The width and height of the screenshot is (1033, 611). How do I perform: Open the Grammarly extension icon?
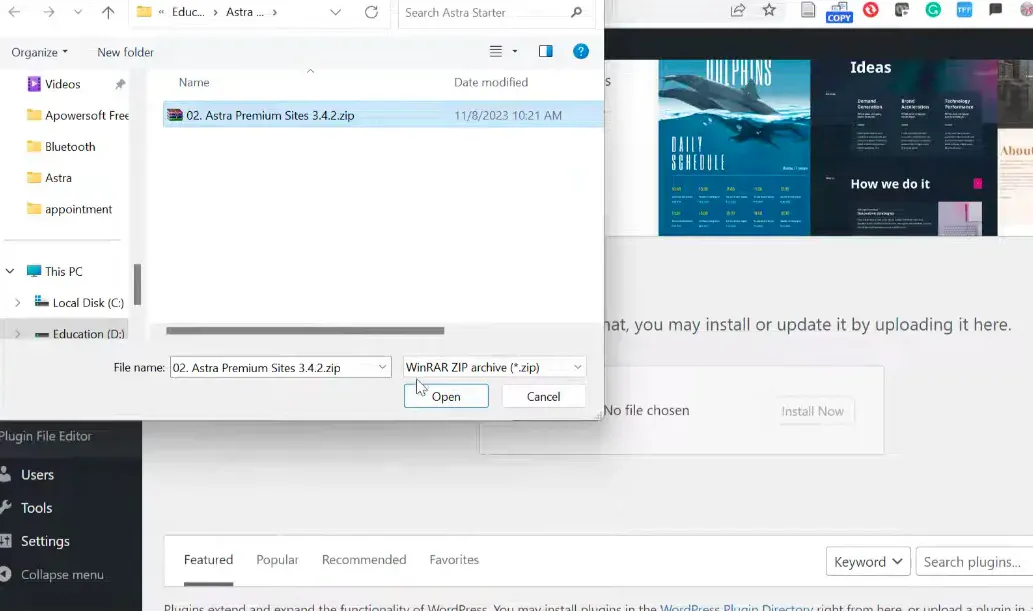pos(933,10)
